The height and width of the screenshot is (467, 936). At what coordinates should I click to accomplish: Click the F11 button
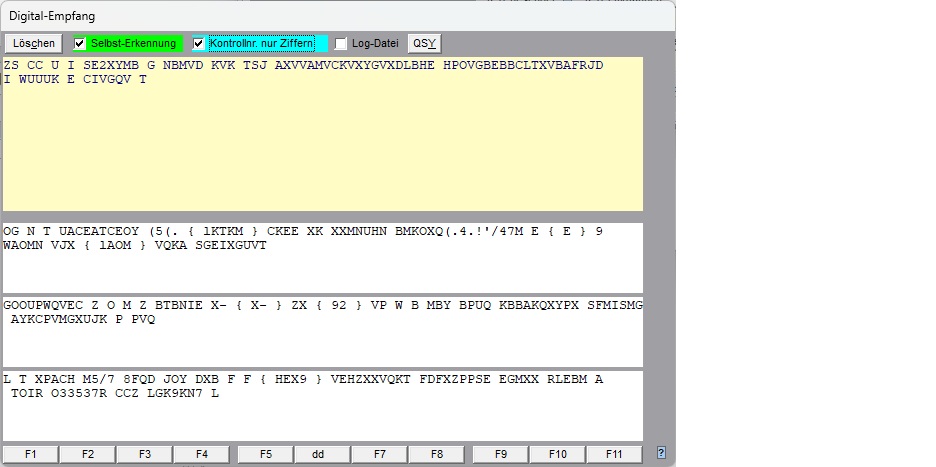614,454
